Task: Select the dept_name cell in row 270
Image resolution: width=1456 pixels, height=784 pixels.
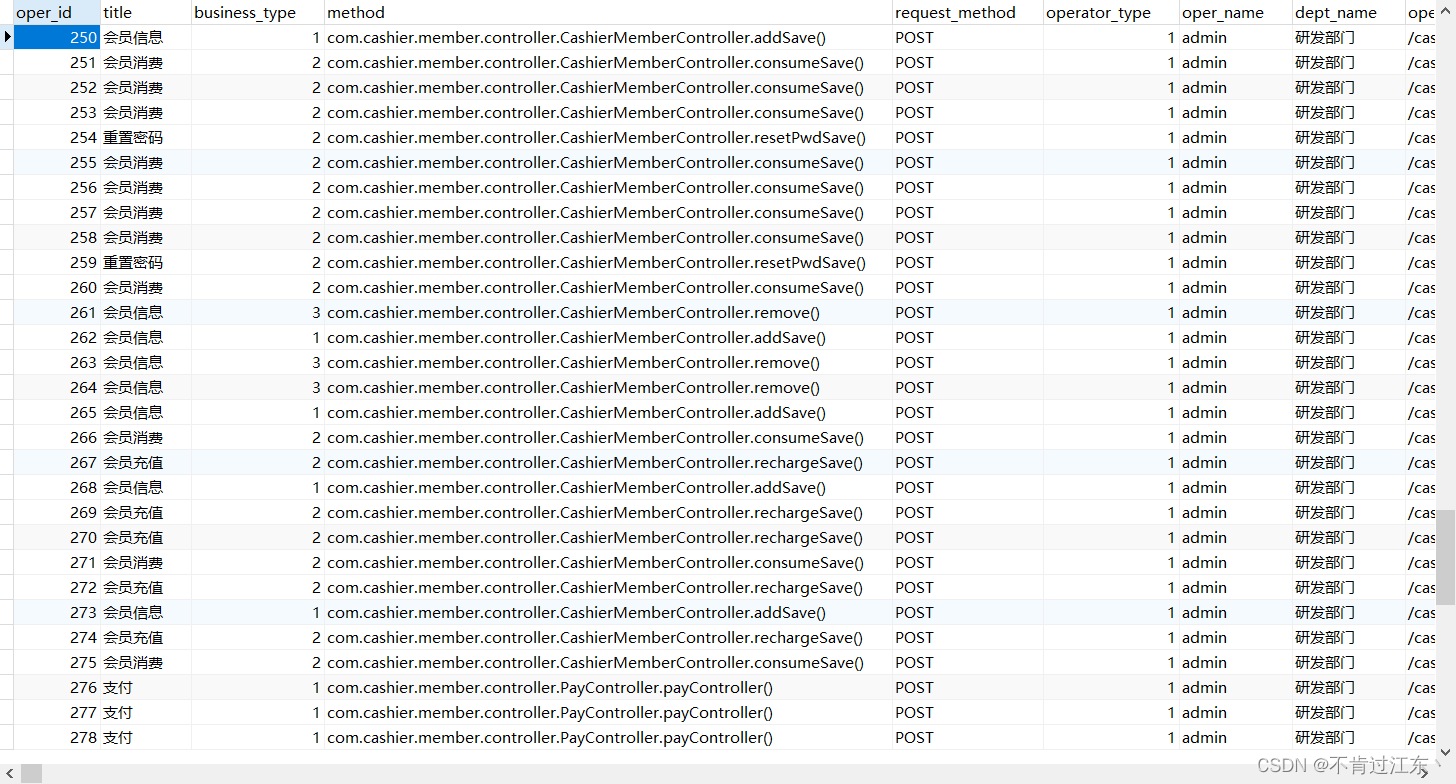Action: 1347,538
